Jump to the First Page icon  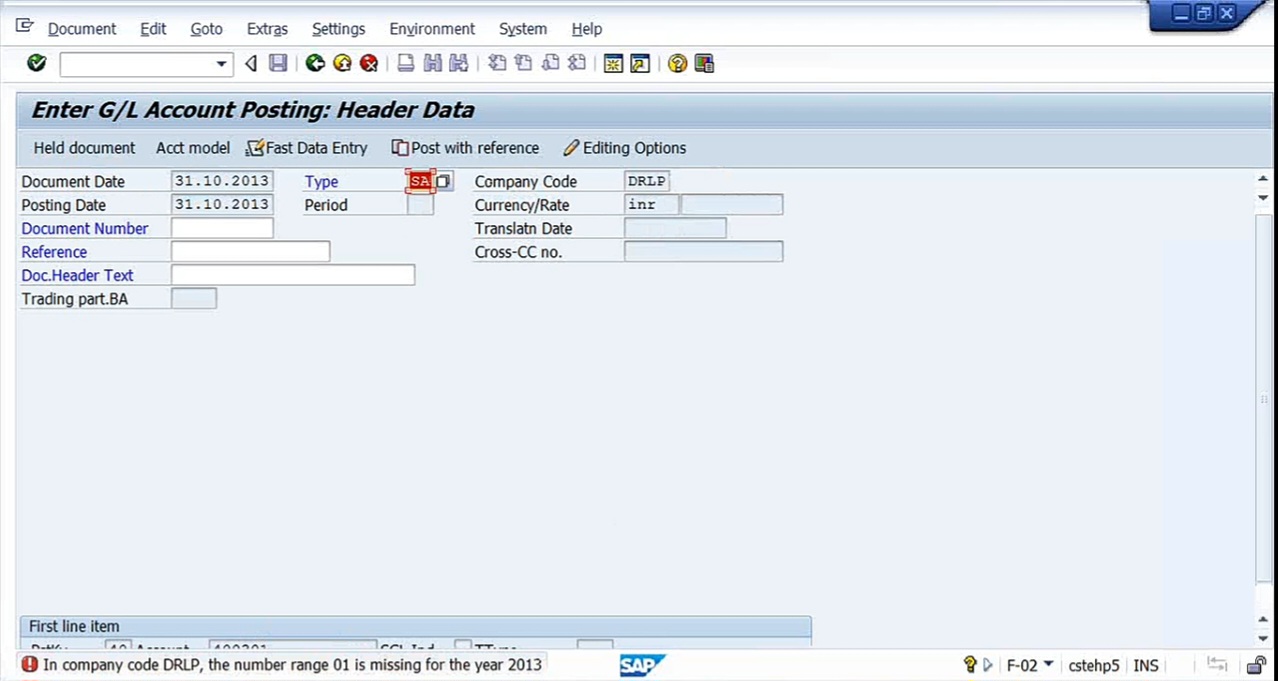[496, 64]
